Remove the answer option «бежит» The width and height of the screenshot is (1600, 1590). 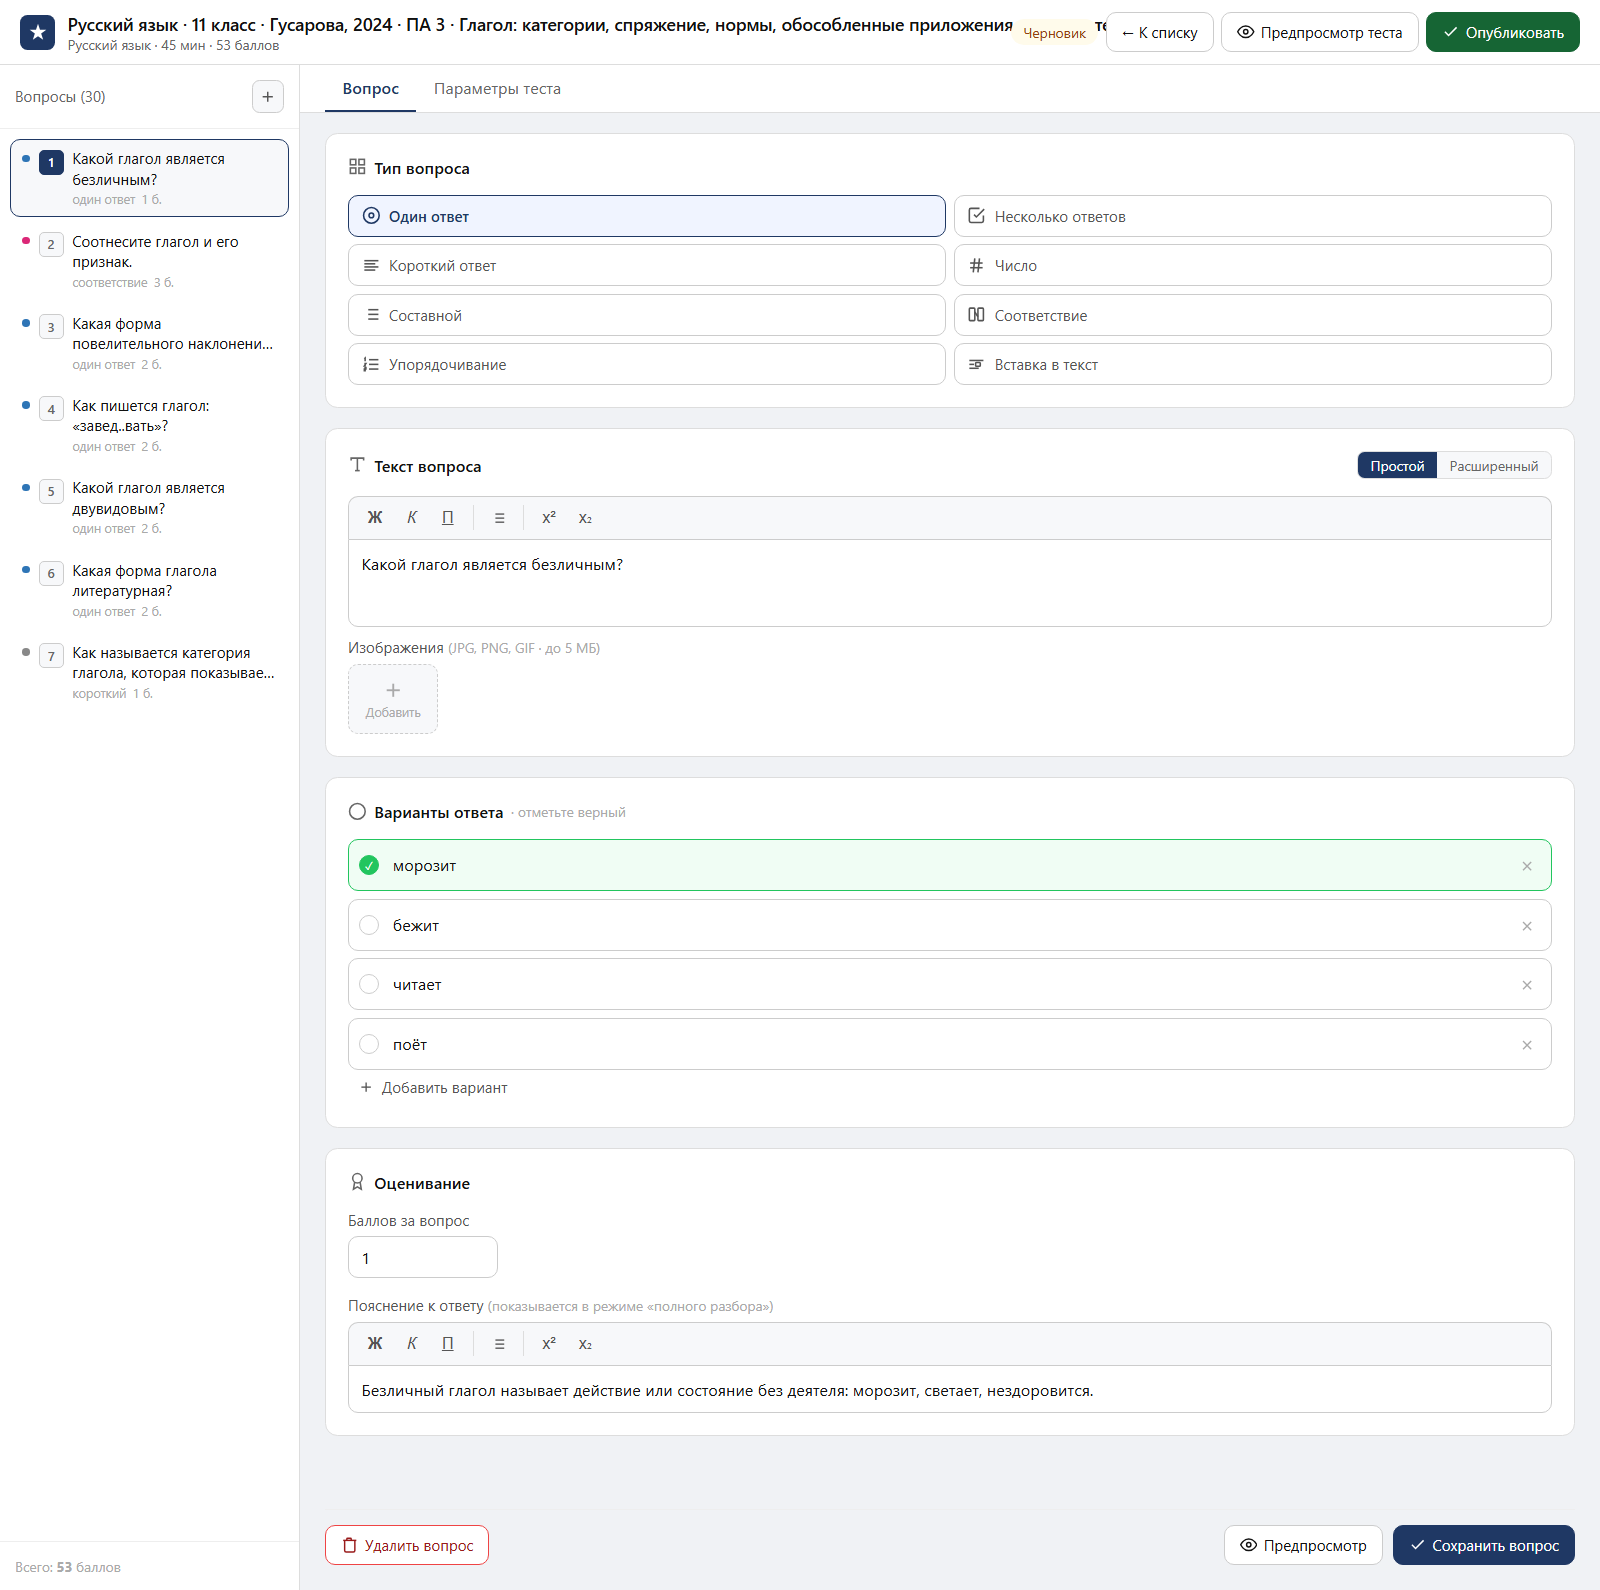(x=1527, y=926)
